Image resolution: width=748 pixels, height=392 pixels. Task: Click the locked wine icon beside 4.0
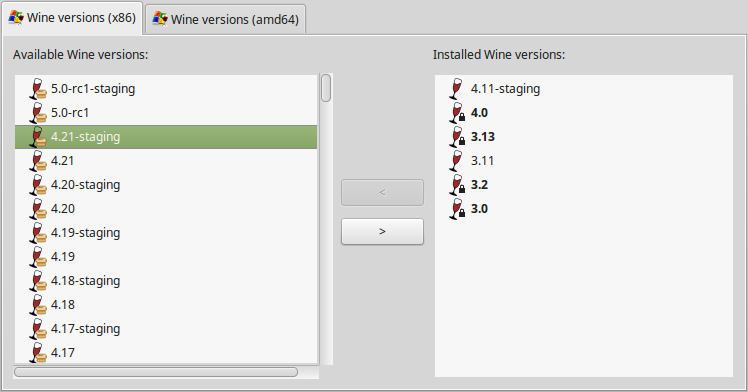point(457,113)
